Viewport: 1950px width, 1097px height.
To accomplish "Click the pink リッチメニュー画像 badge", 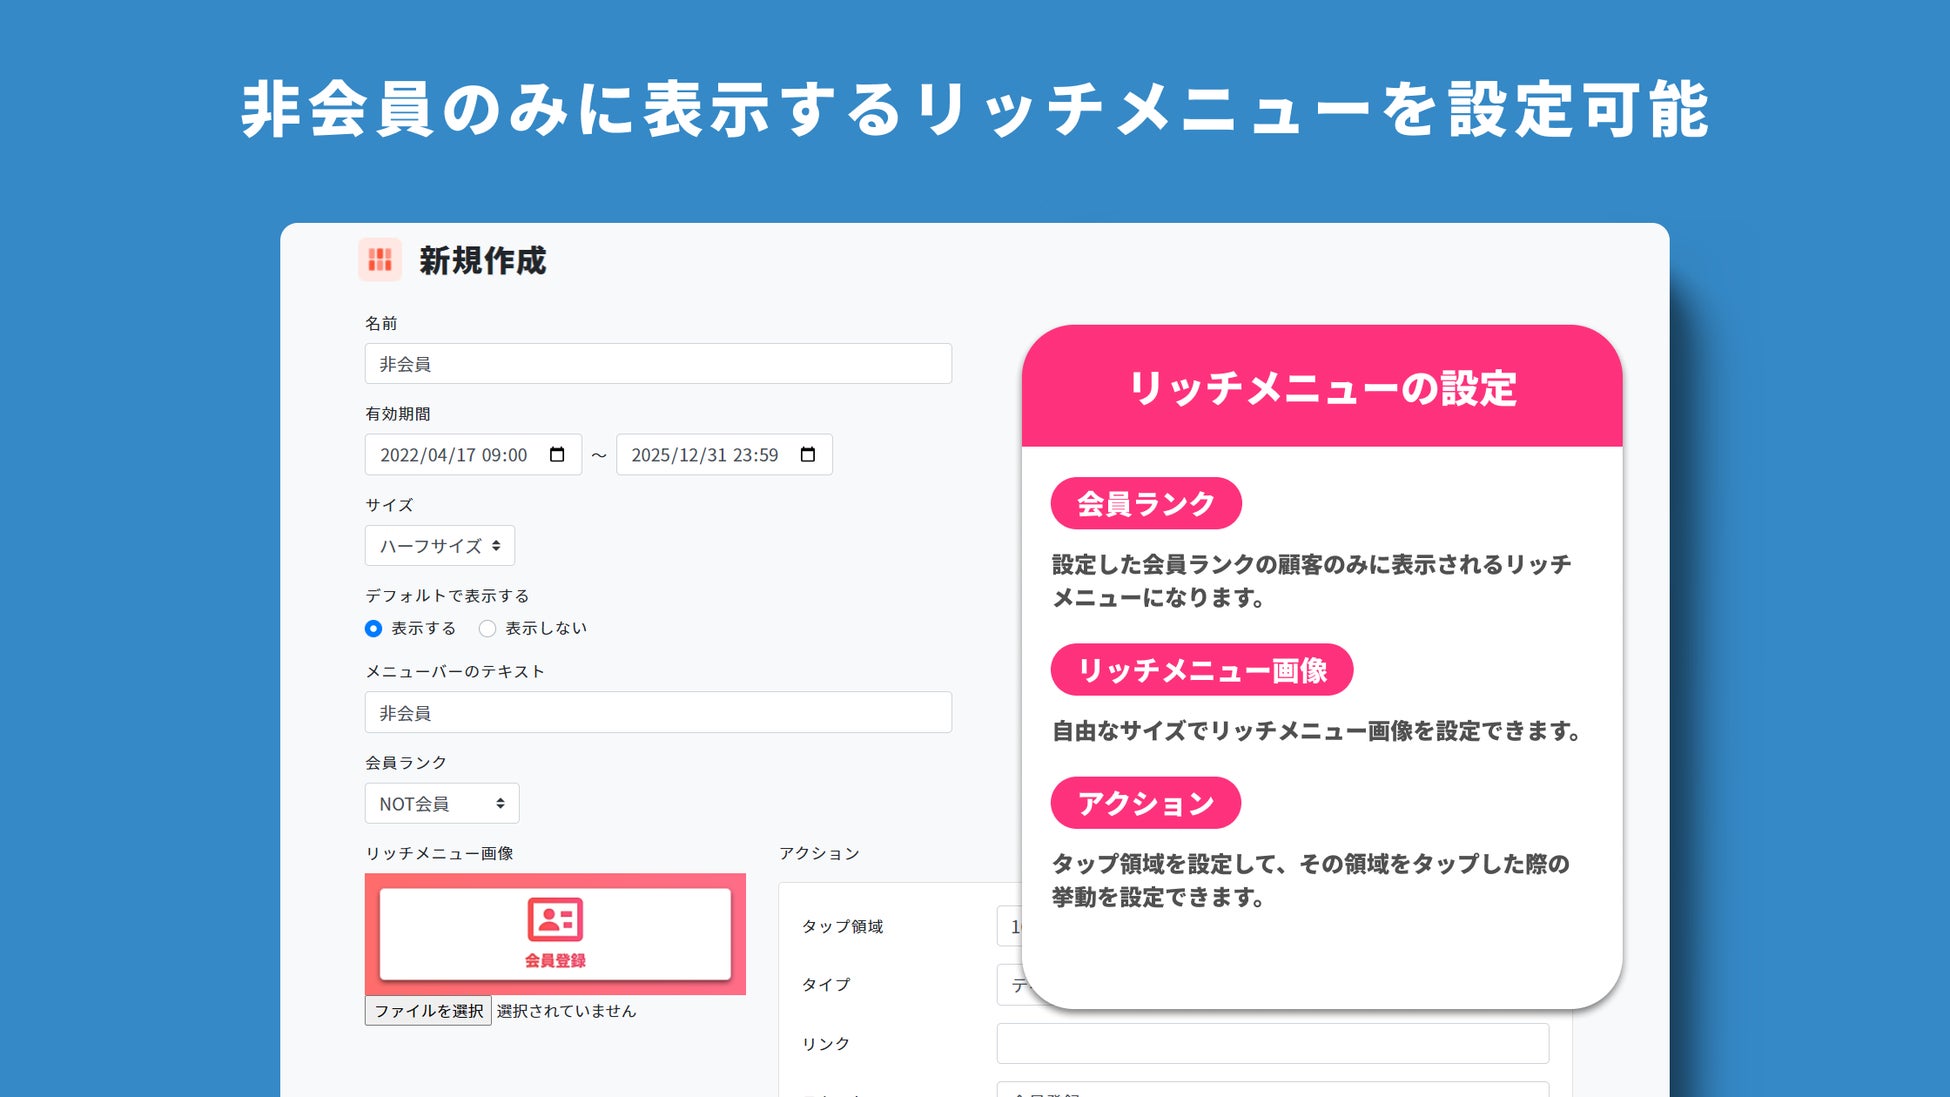I will tap(1201, 670).
